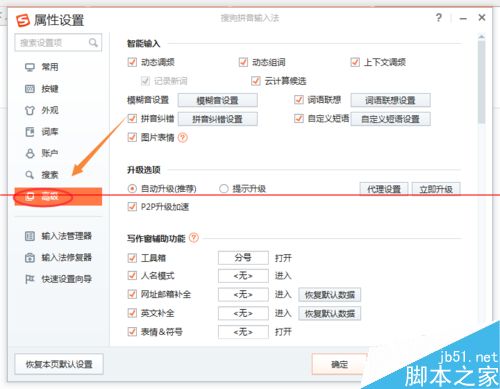500x389 pixels.
Task: Open the 外观 appearance shirt icon
Action: 30,110
